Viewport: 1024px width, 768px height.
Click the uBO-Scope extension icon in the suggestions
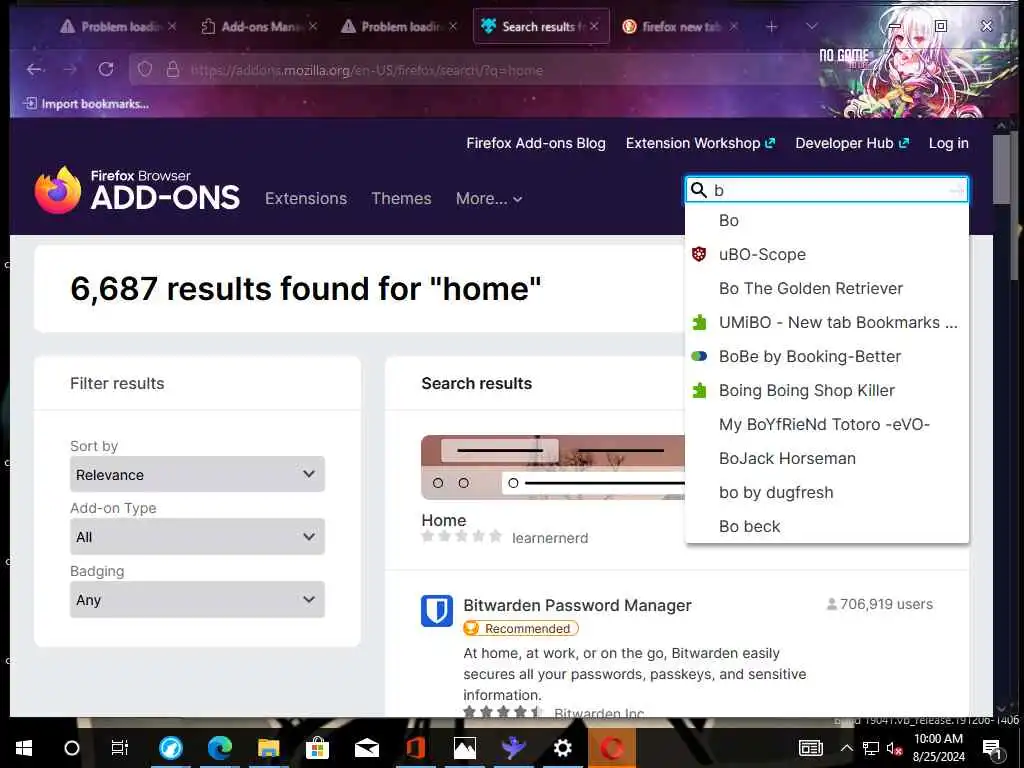pyautogui.click(x=699, y=254)
